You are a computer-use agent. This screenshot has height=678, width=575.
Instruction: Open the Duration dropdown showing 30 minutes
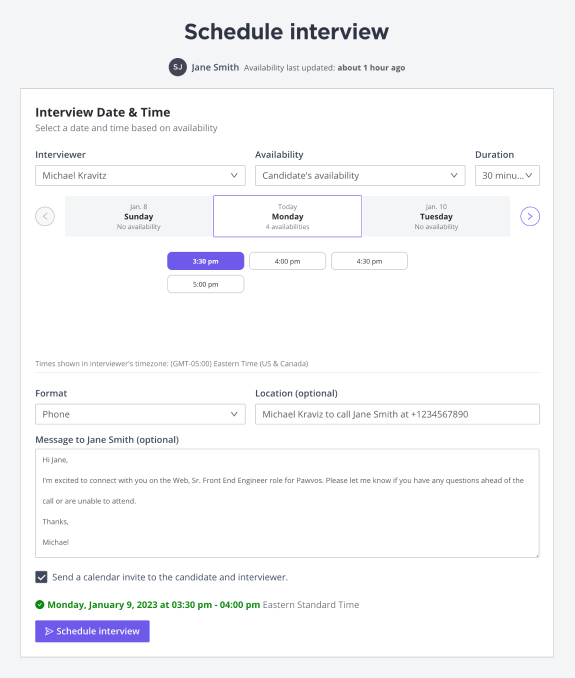point(507,176)
